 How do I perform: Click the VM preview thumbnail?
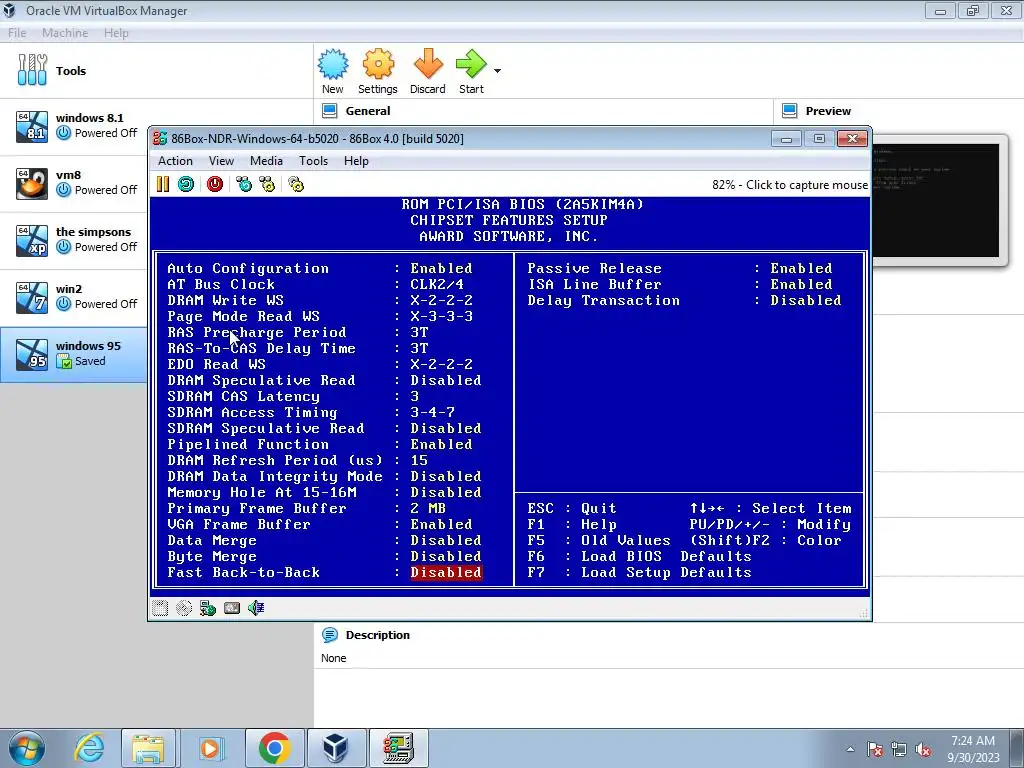pyautogui.click(x=938, y=200)
